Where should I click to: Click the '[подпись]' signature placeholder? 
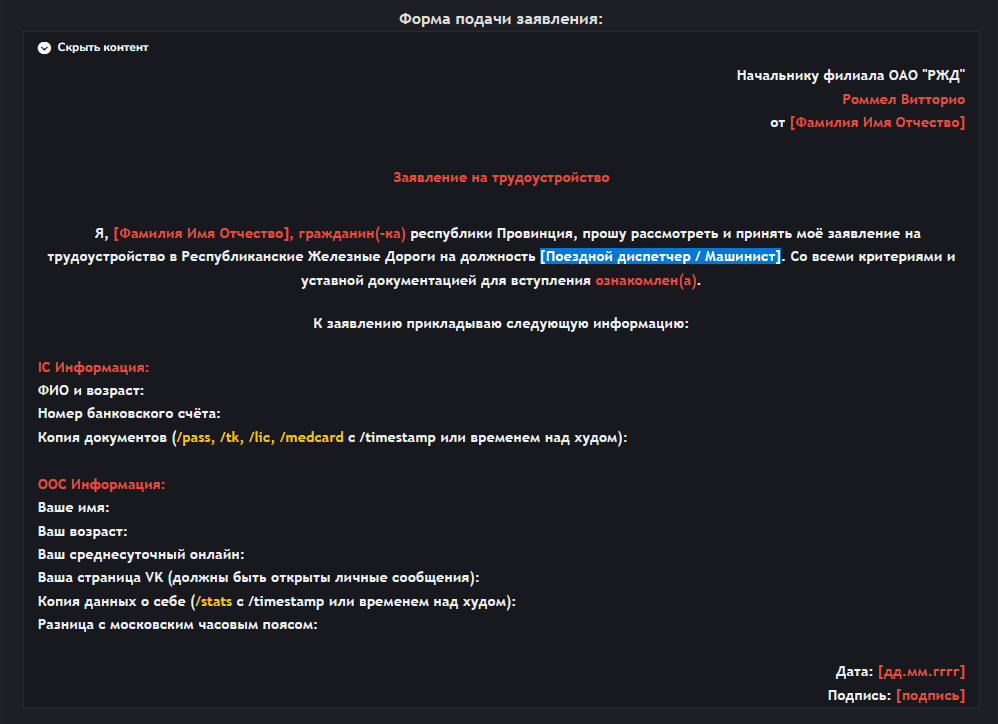pos(930,696)
